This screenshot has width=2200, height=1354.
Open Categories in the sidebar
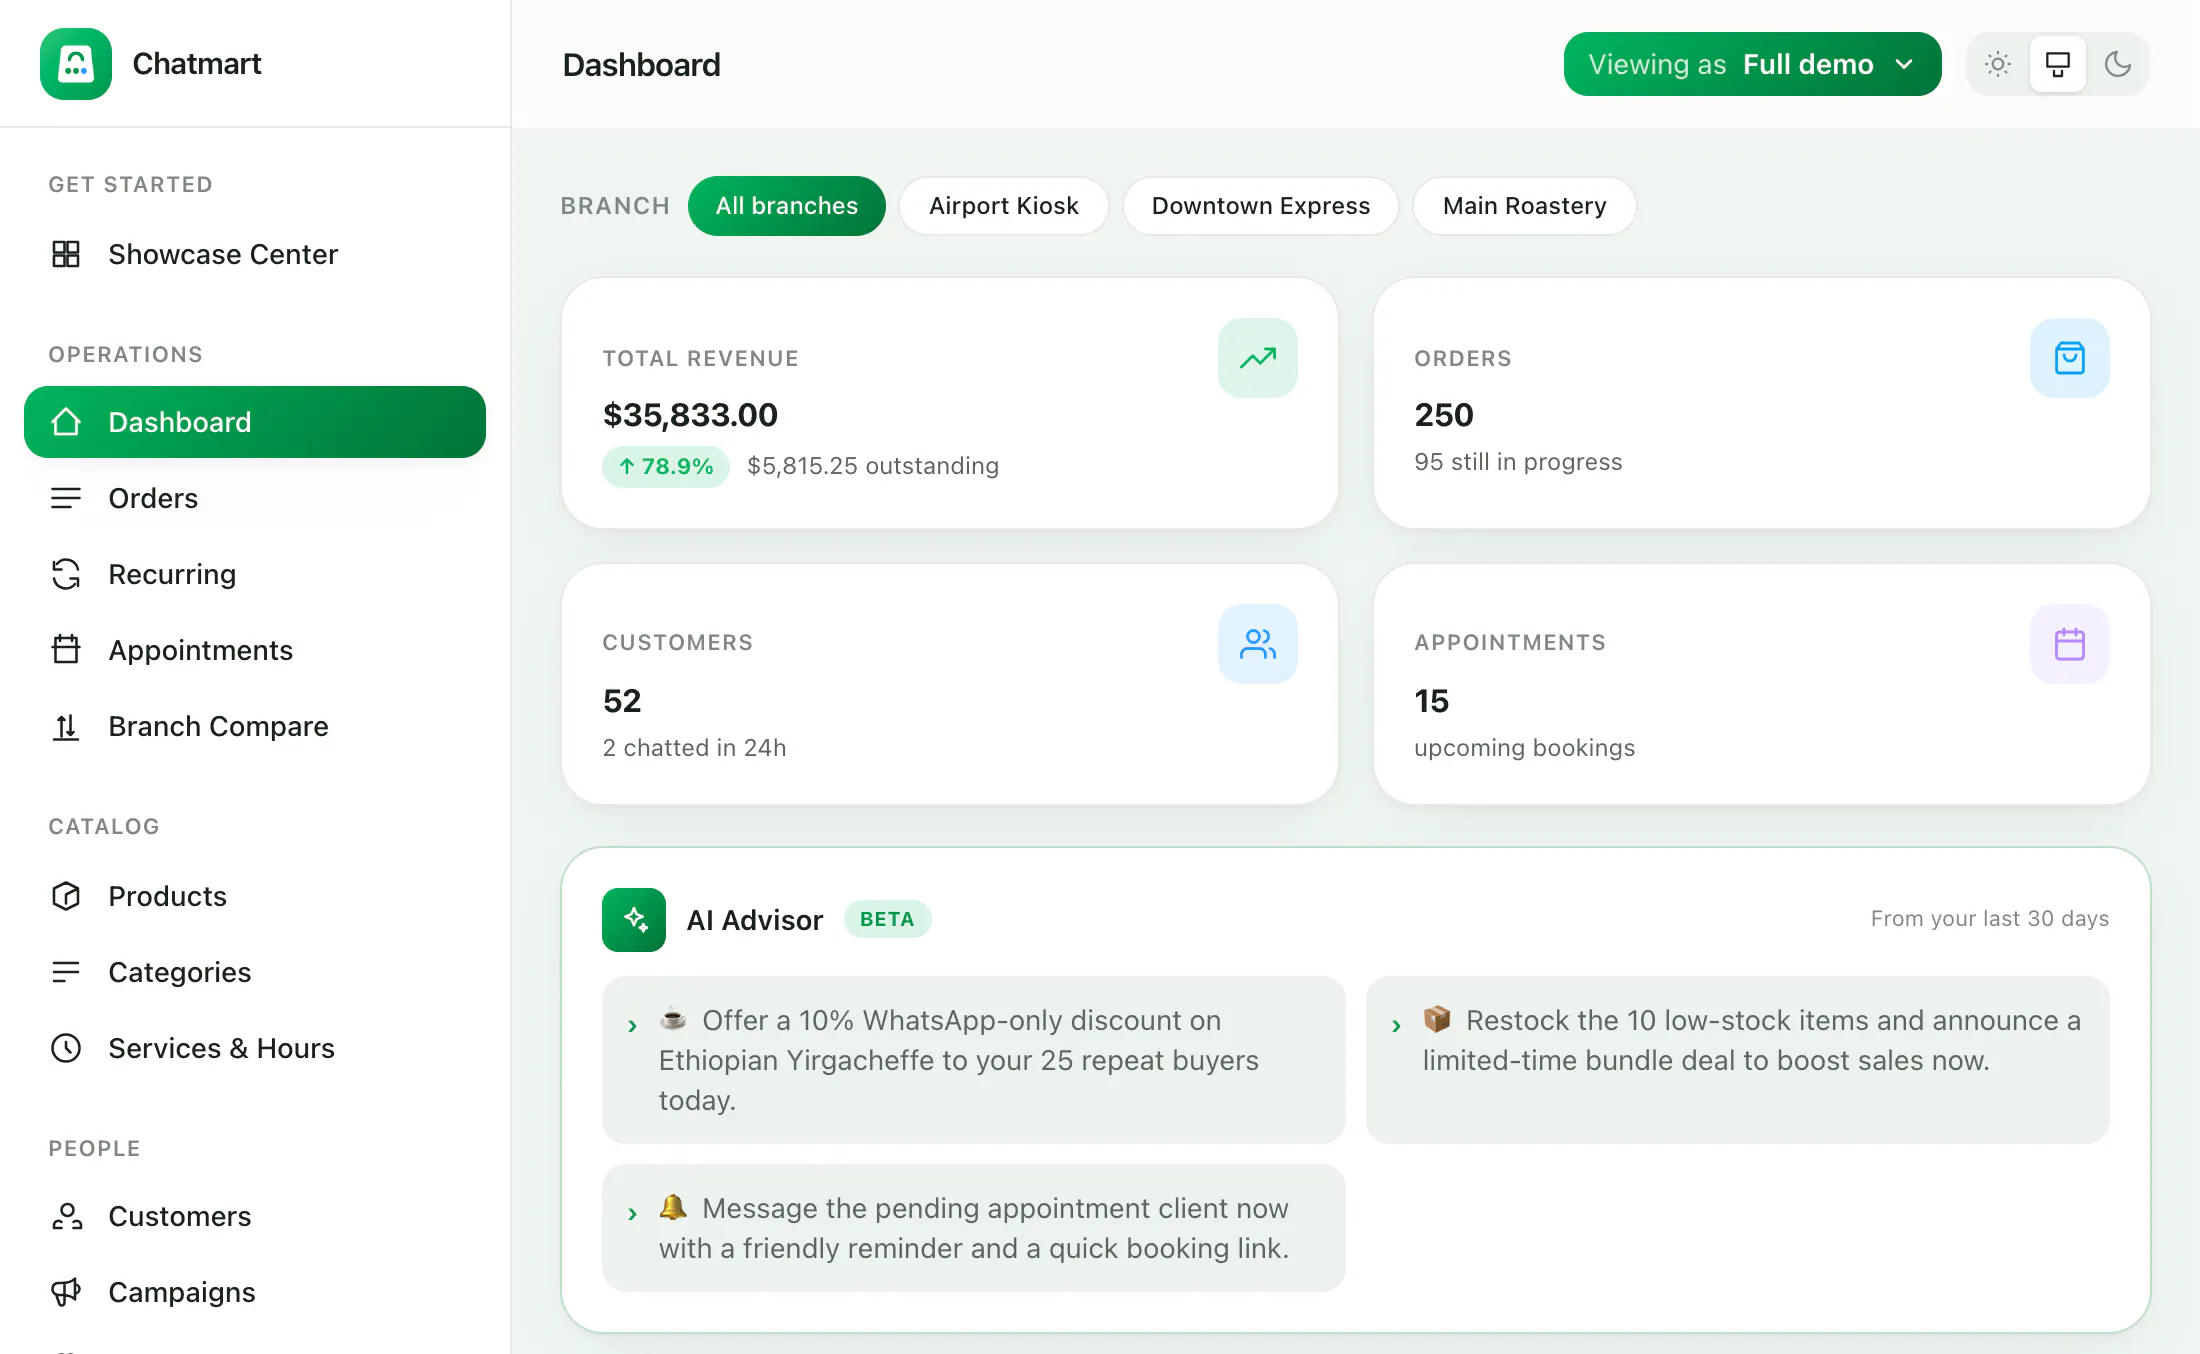pos(255,972)
